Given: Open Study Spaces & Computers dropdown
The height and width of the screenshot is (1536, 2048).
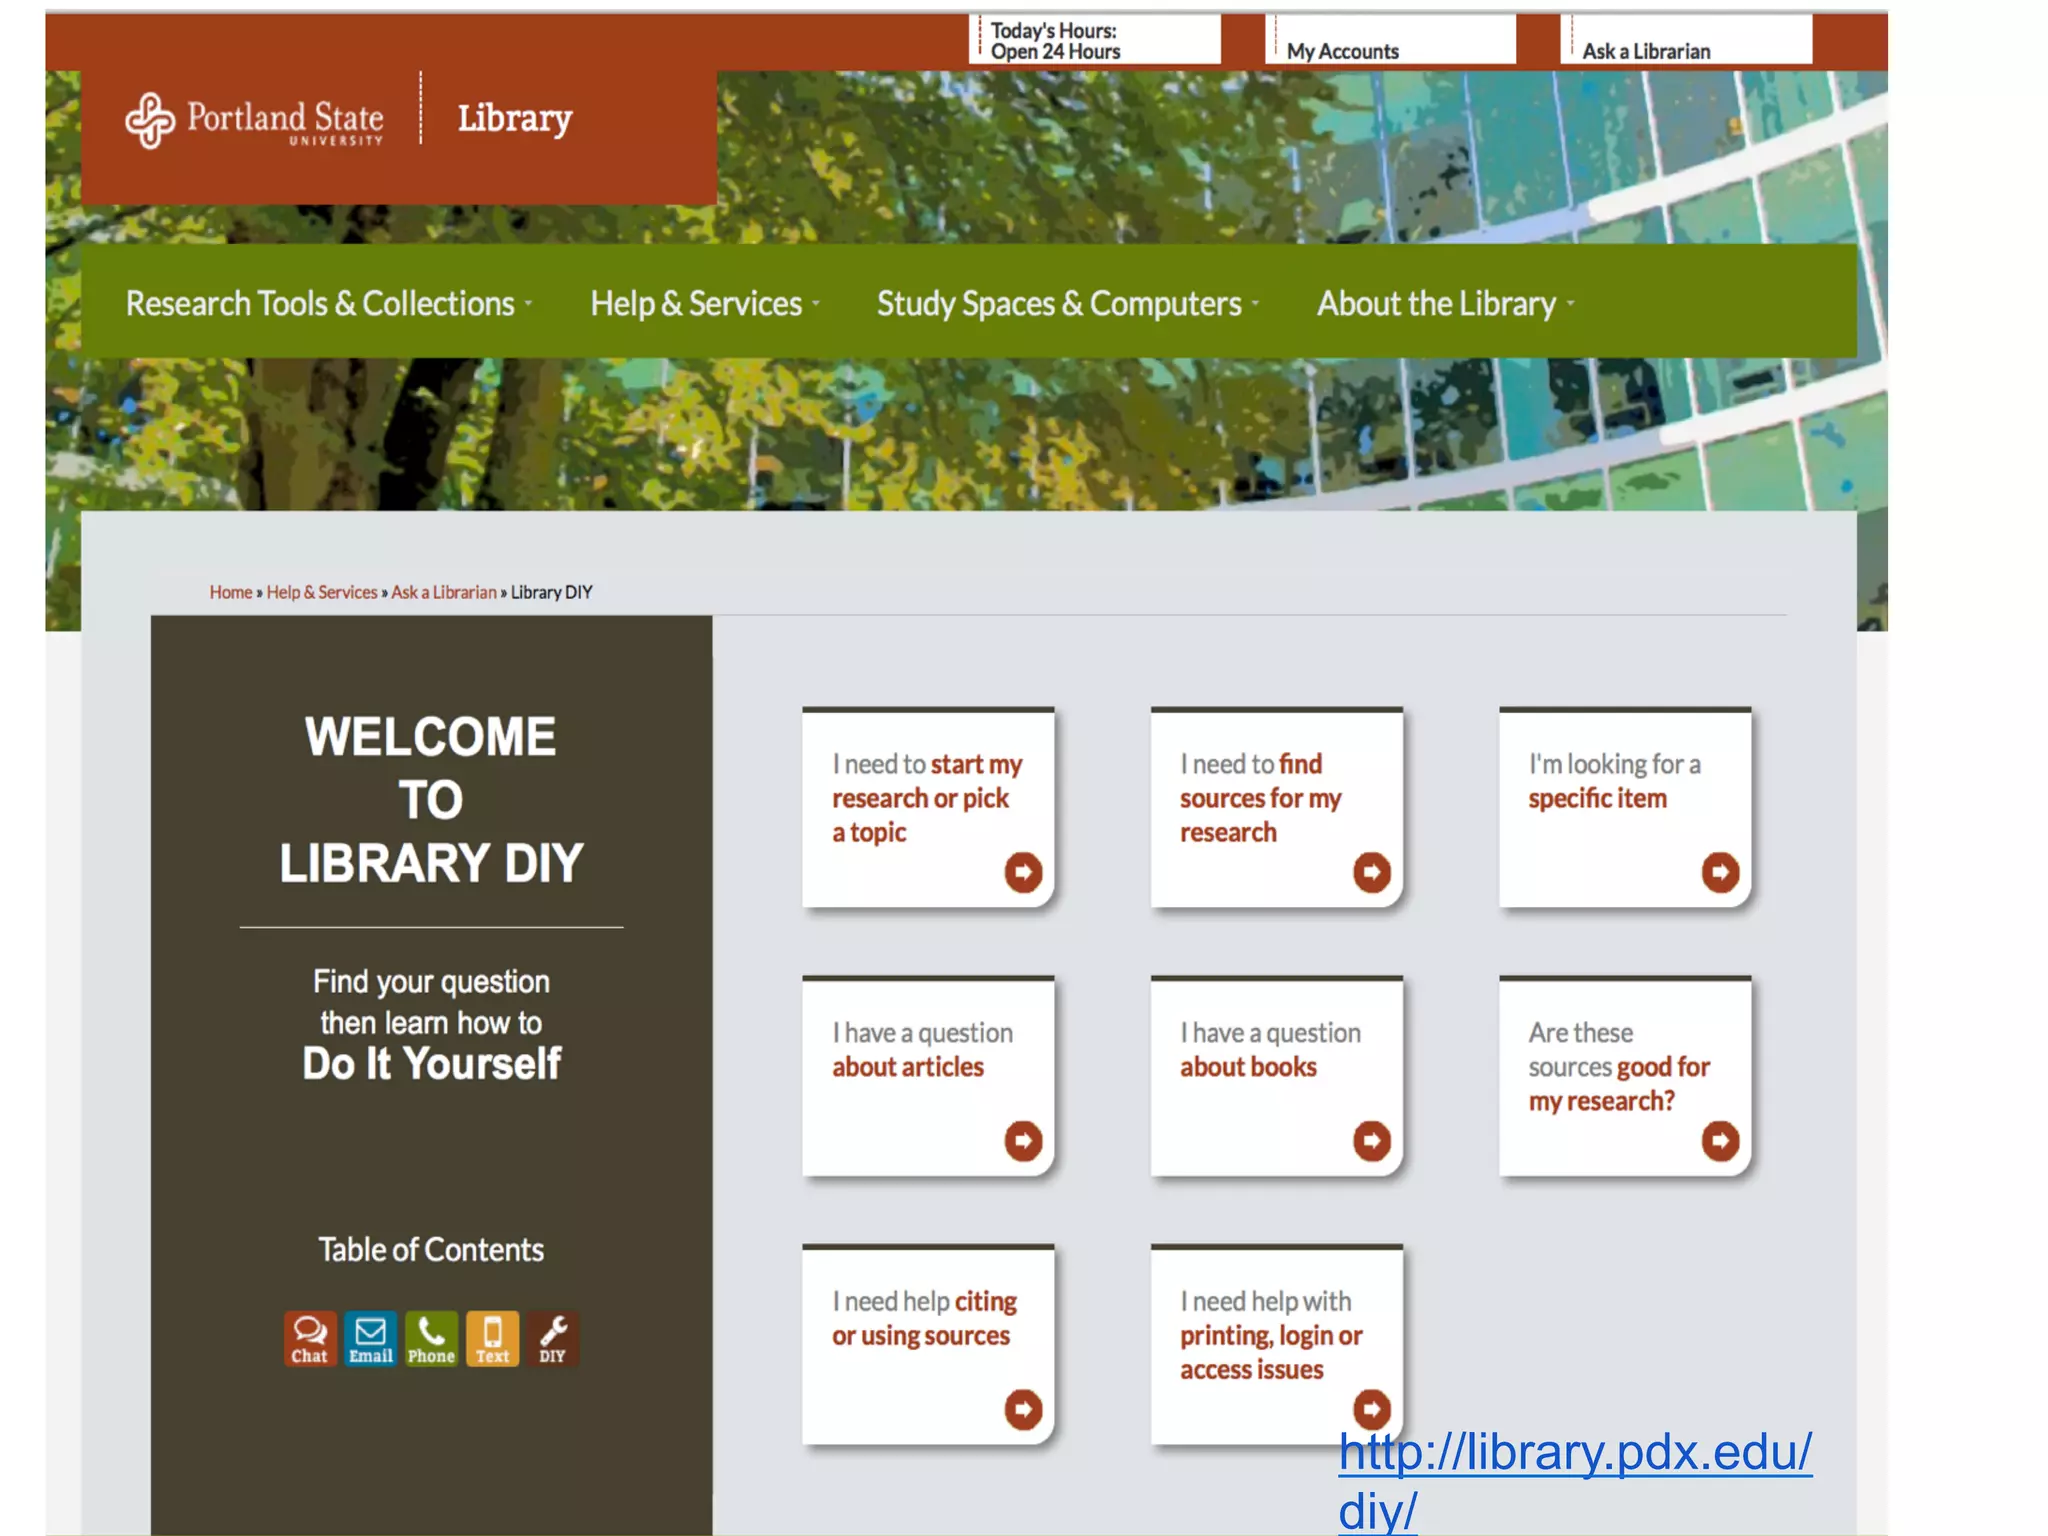Looking at the screenshot, I should (x=1067, y=304).
